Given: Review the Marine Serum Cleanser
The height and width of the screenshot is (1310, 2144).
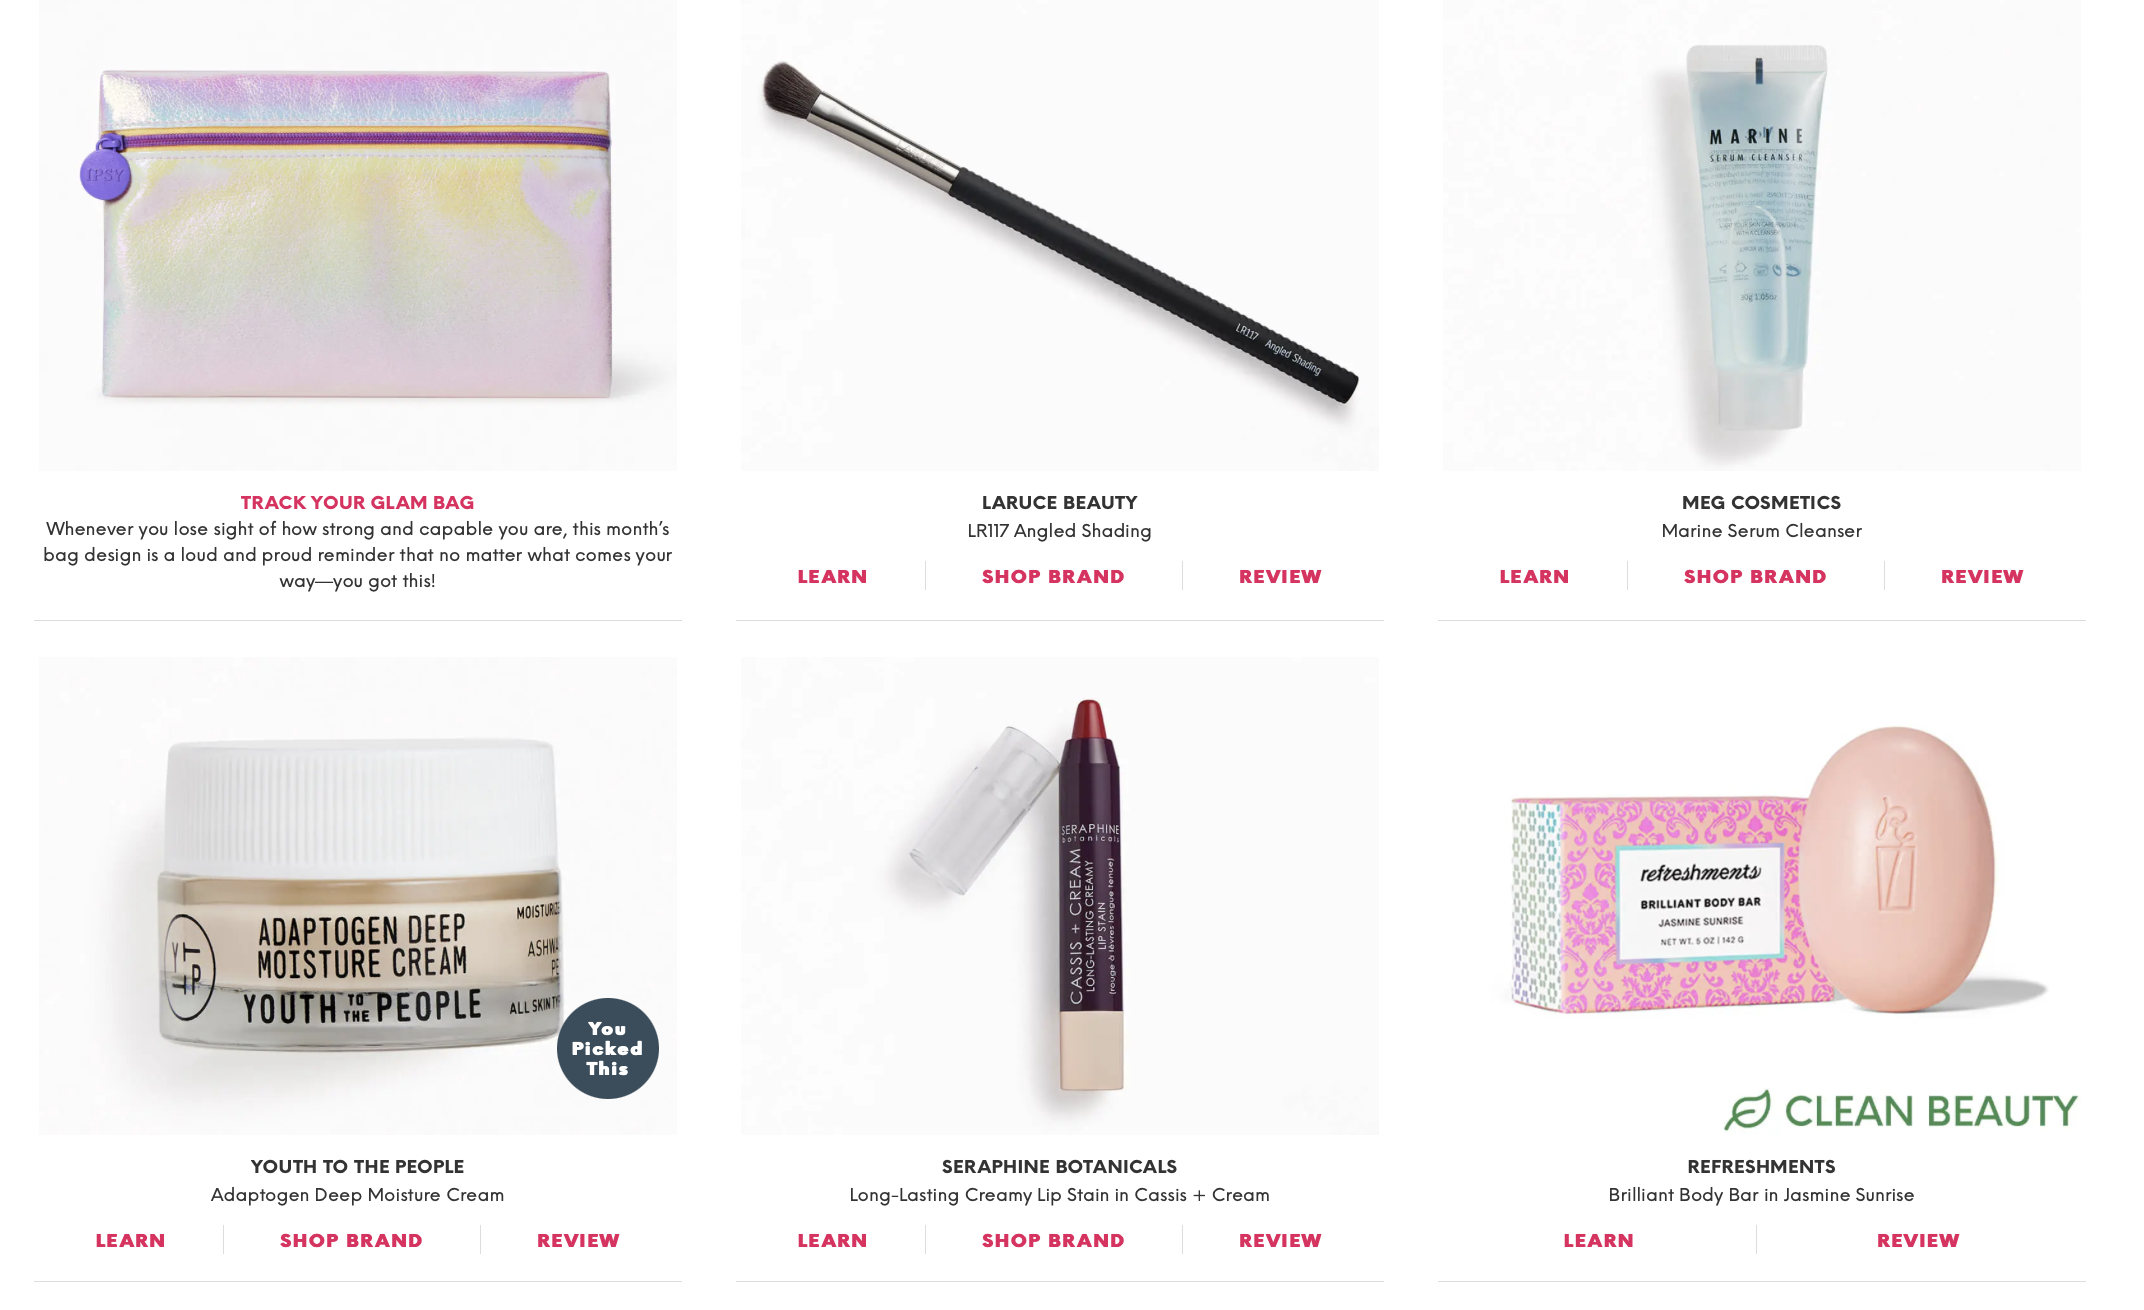Looking at the screenshot, I should coord(1982,576).
